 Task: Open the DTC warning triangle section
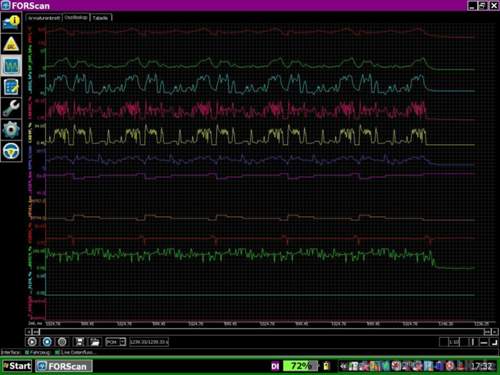(11, 44)
